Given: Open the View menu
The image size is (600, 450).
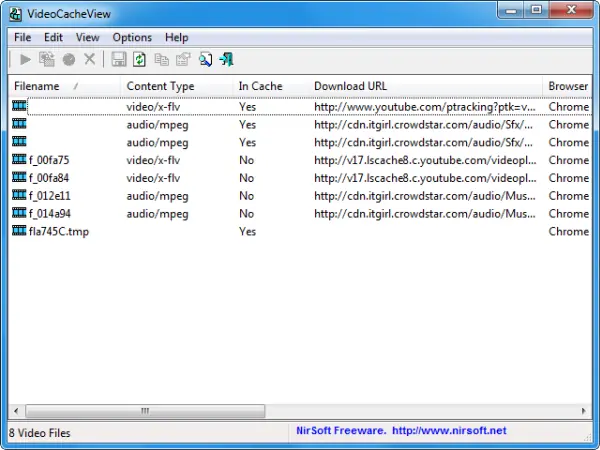Looking at the screenshot, I should tap(87, 37).
